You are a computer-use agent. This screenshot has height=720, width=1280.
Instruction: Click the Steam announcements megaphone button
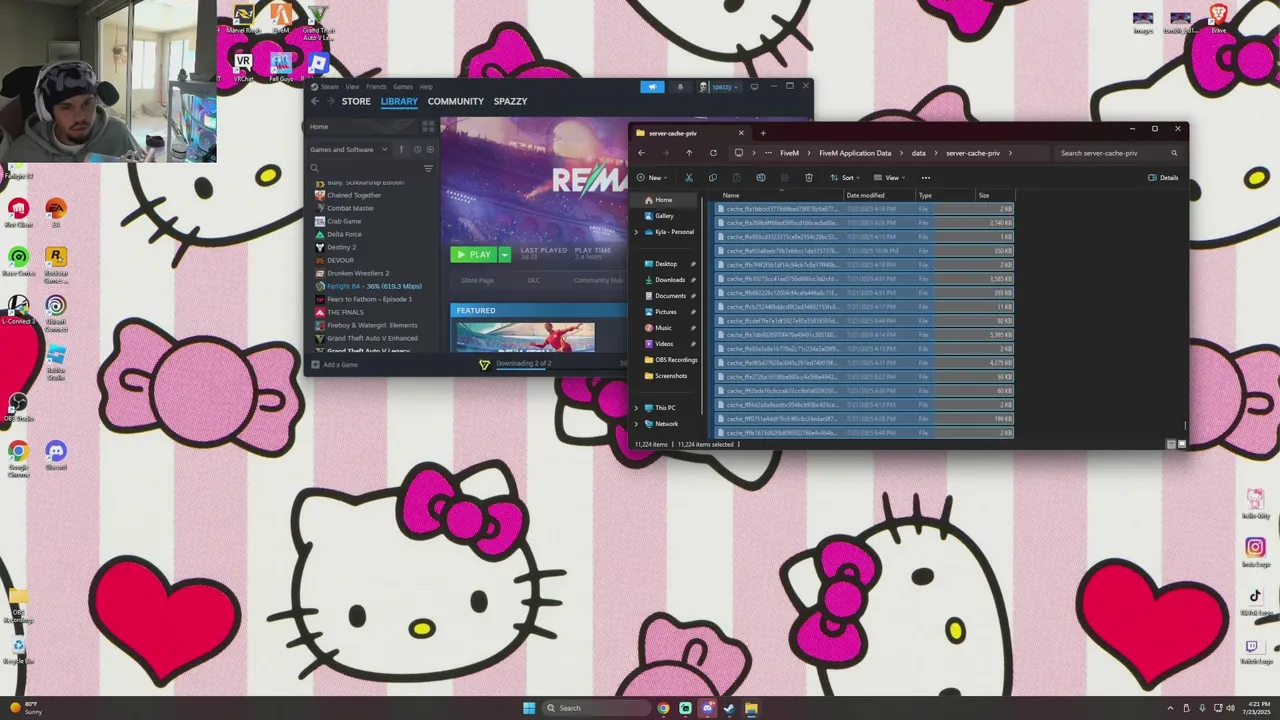point(652,87)
